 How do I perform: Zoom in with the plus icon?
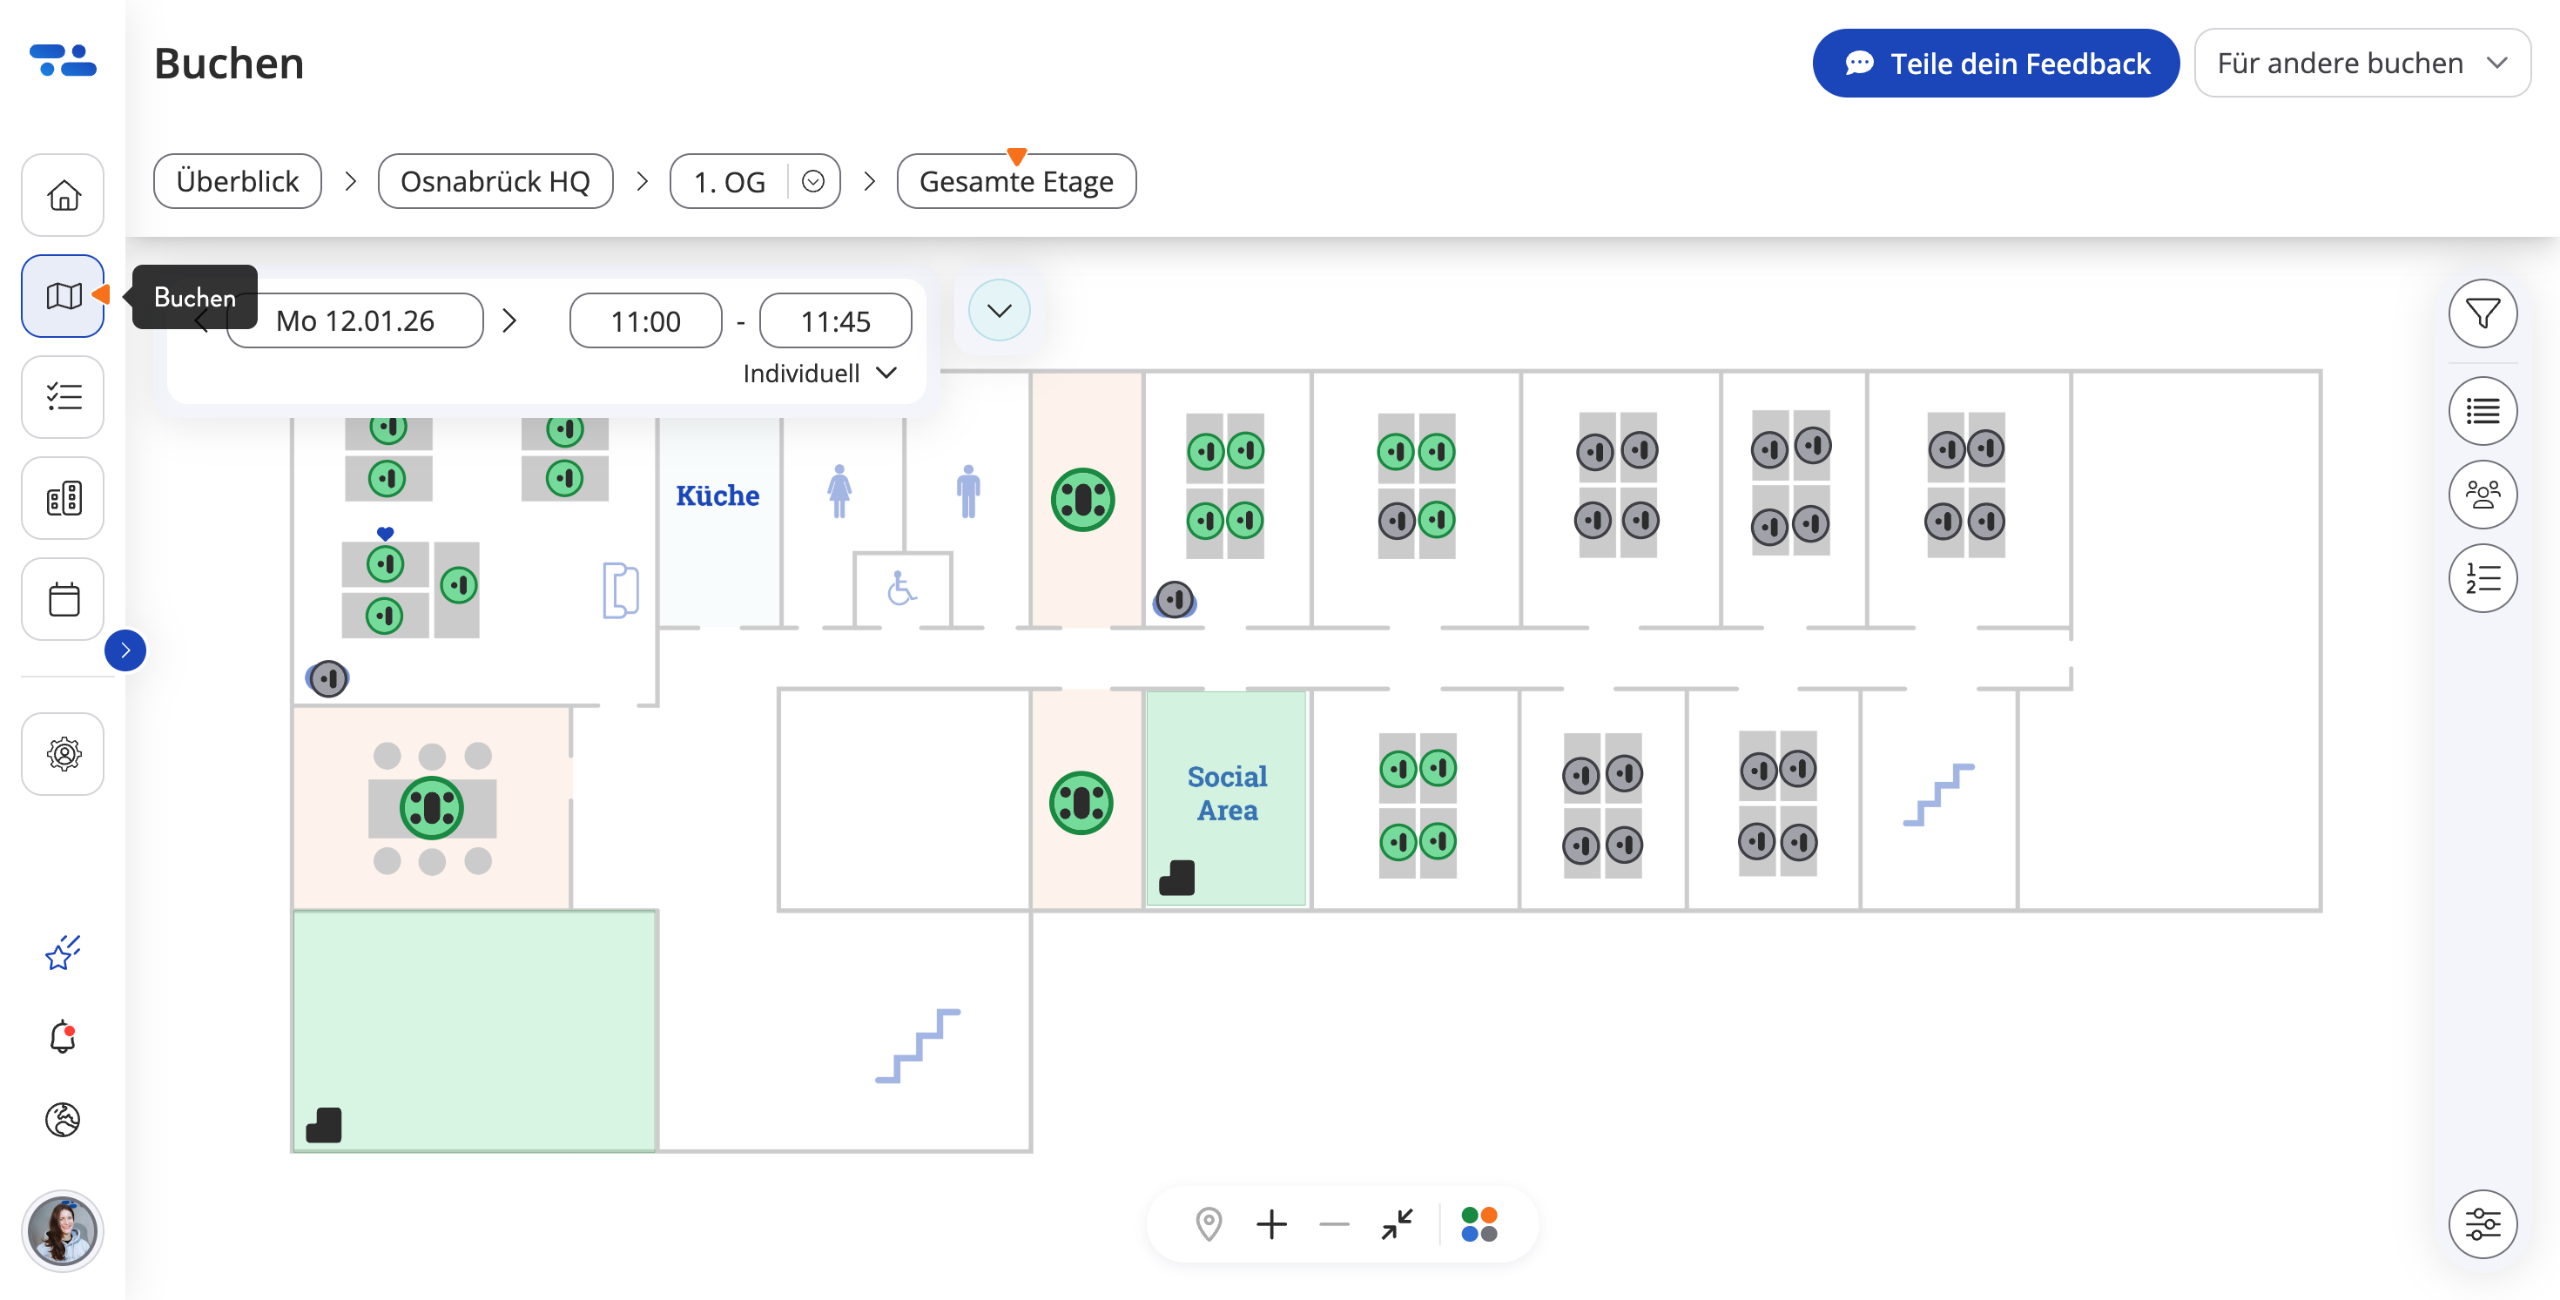coord(1271,1224)
